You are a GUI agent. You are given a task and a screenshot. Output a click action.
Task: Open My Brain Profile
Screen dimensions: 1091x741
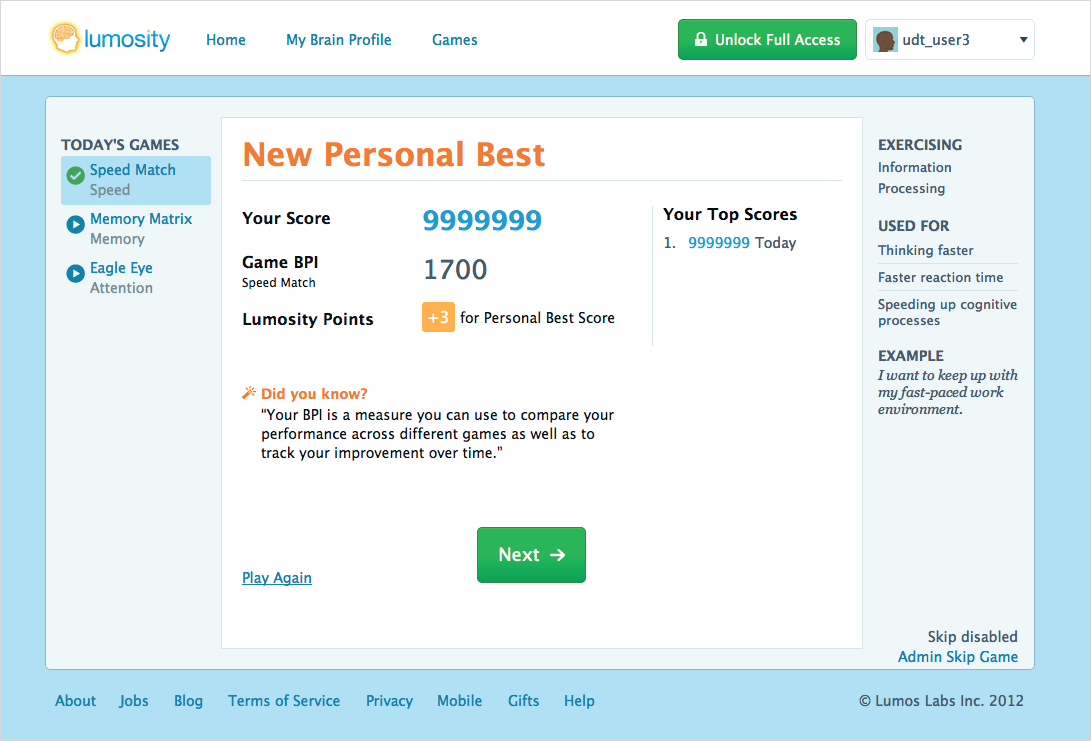(339, 40)
